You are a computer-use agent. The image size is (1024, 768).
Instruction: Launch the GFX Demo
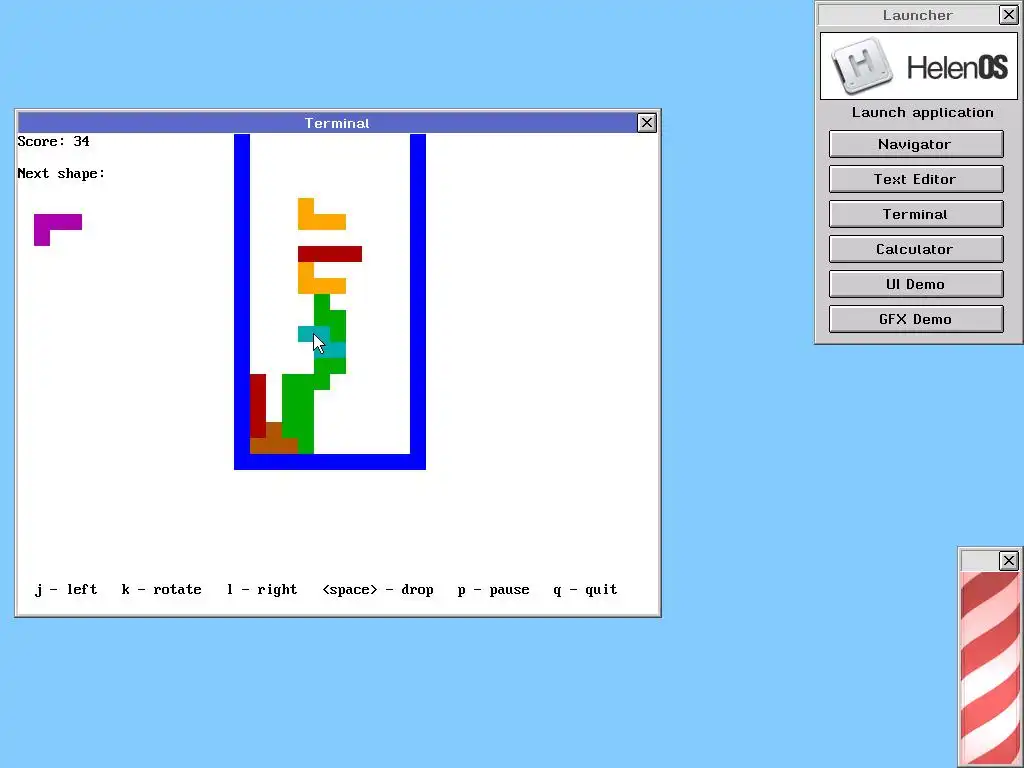916,319
